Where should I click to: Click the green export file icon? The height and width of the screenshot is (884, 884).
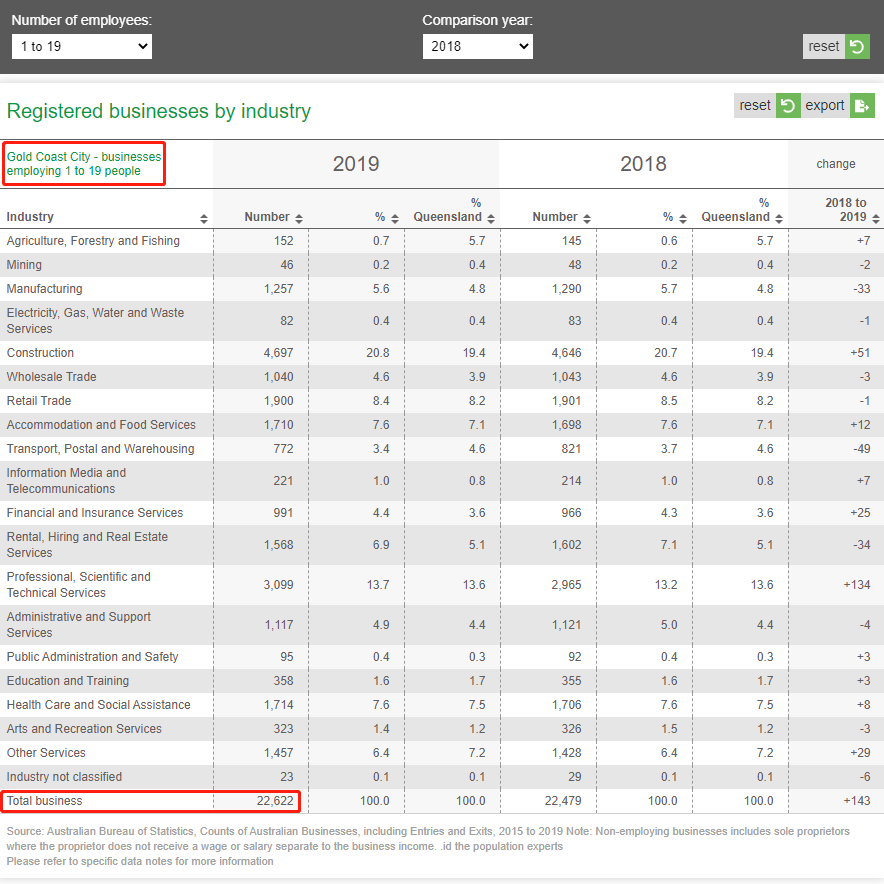862,105
